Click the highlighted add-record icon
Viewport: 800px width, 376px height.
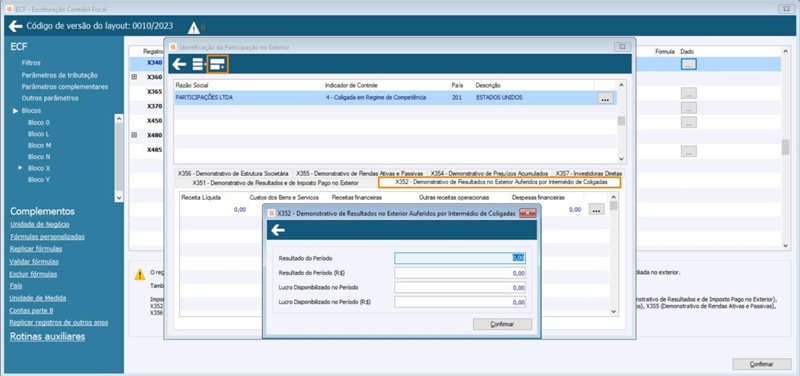[218, 64]
